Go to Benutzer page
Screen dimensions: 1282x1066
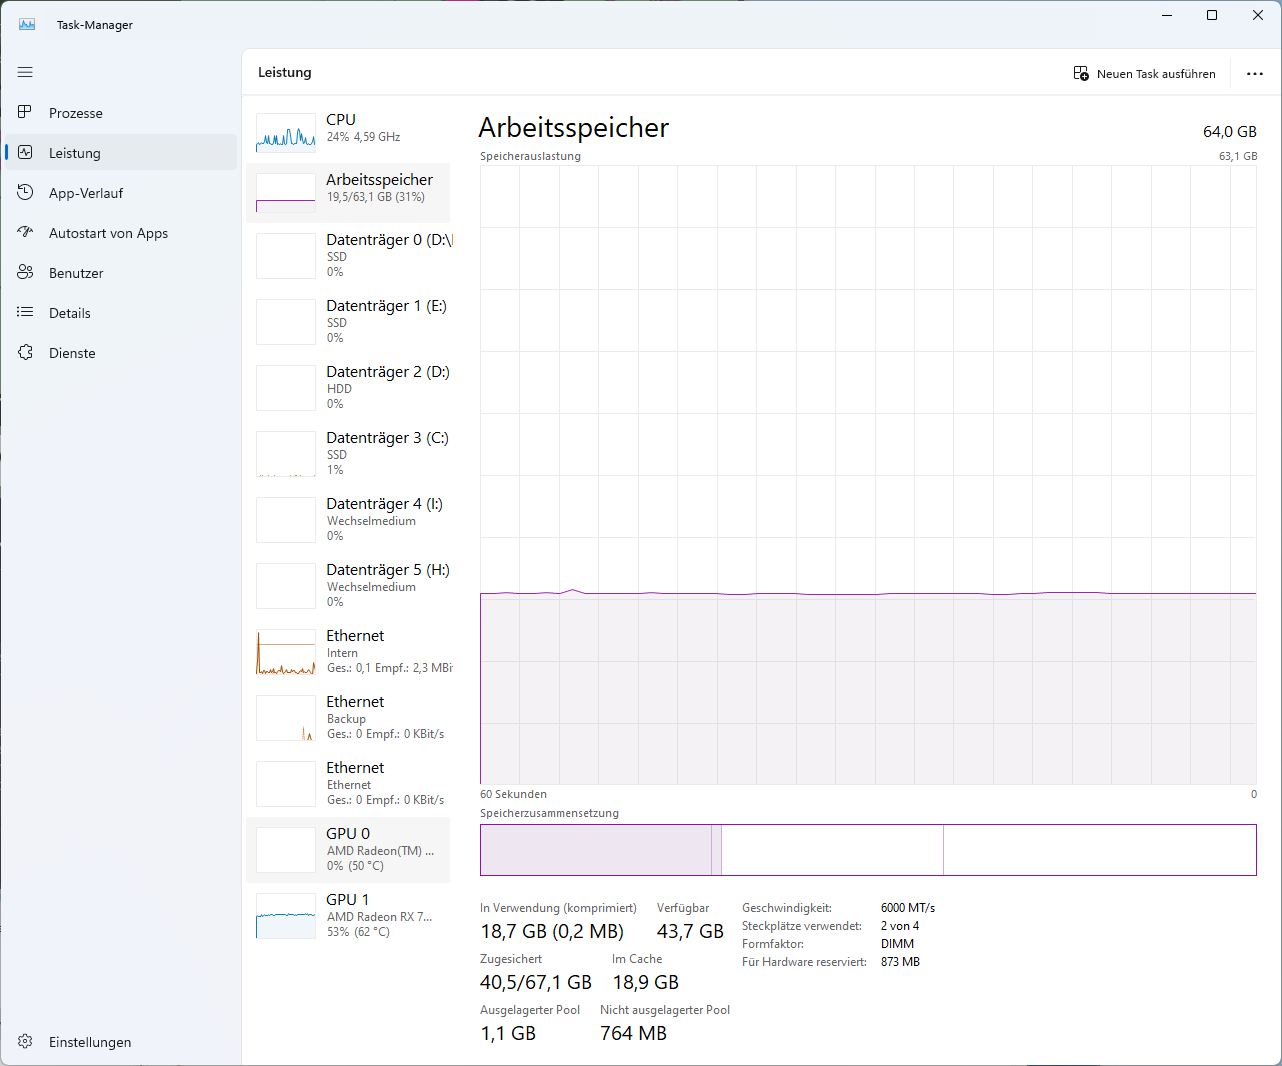point(120,273)
